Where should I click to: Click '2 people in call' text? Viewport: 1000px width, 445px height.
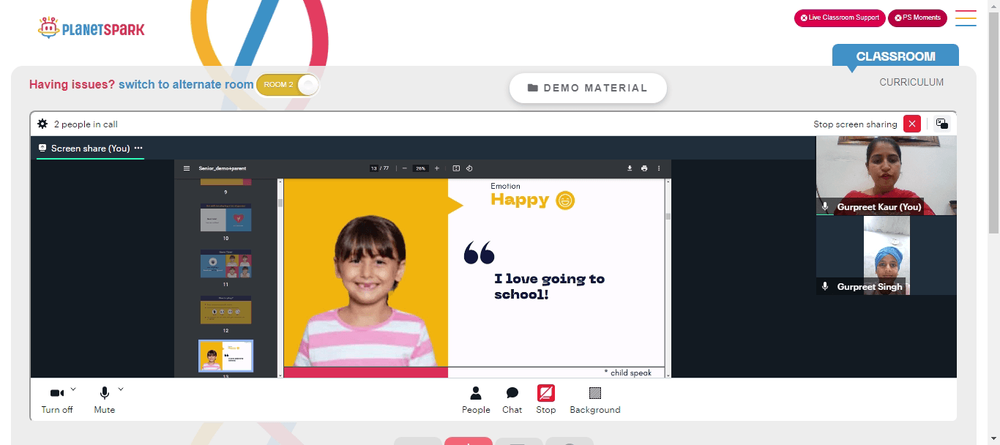85,124
